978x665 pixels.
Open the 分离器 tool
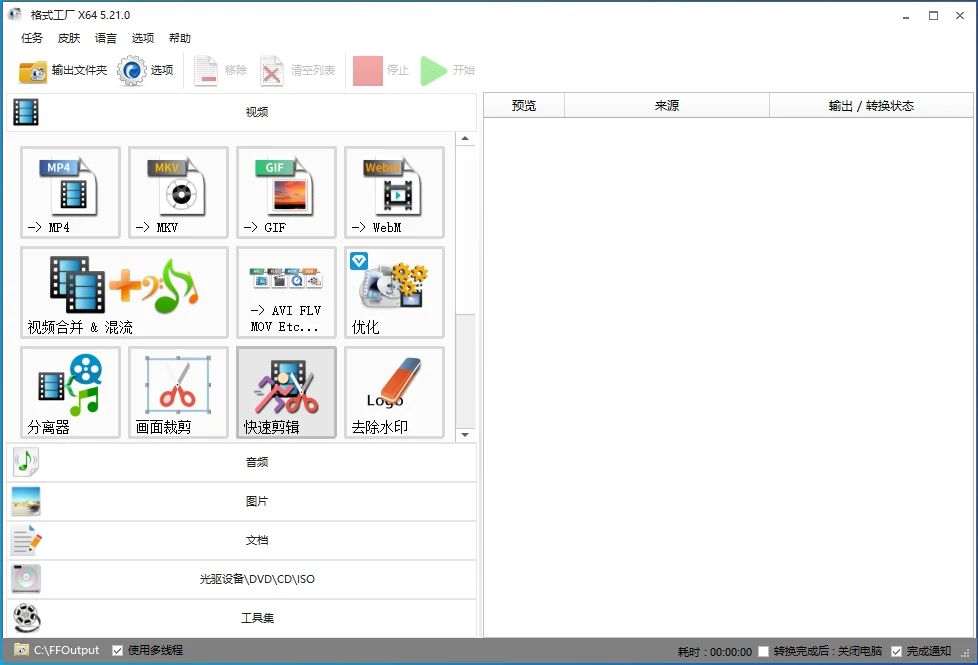[x=70, y=392]
